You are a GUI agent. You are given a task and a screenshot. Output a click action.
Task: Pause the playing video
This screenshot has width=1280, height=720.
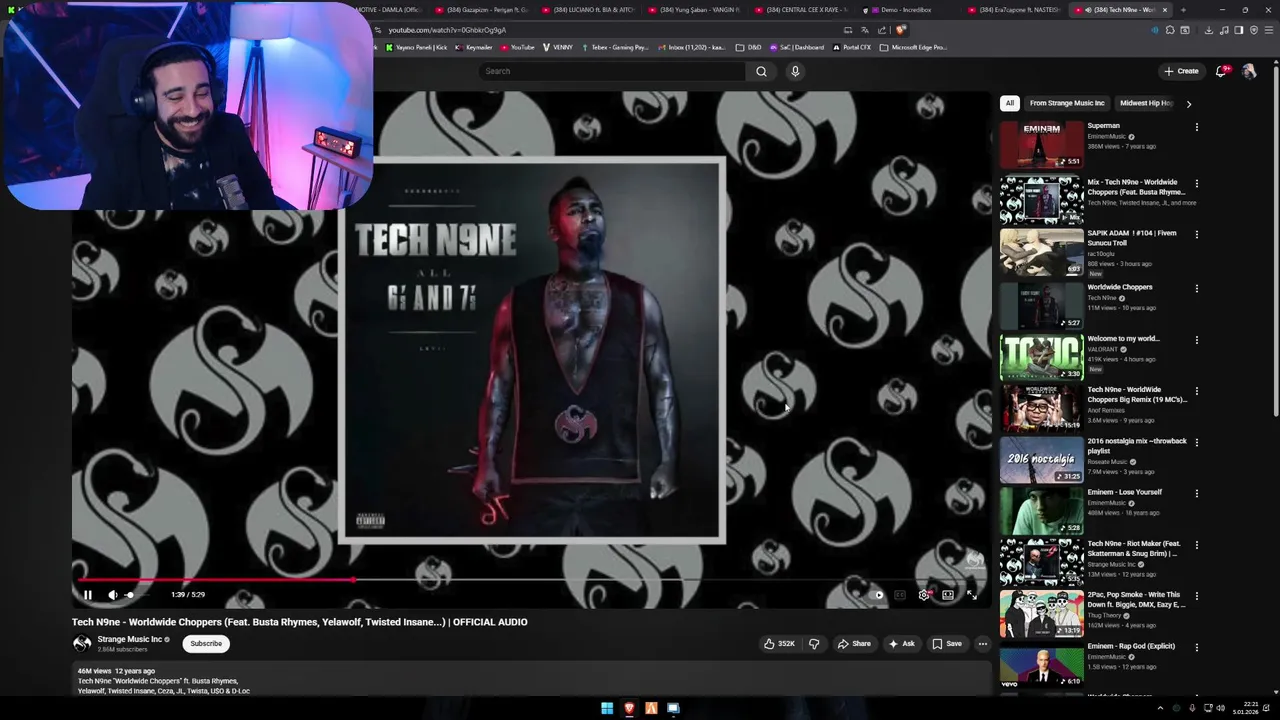87,595
